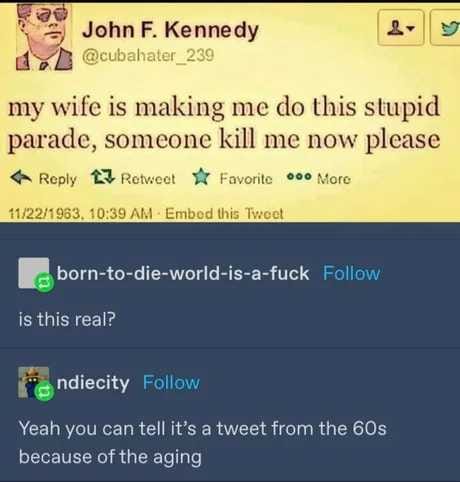
Task: Follow the ndiecity blog
Action: [x=171, y=382]
